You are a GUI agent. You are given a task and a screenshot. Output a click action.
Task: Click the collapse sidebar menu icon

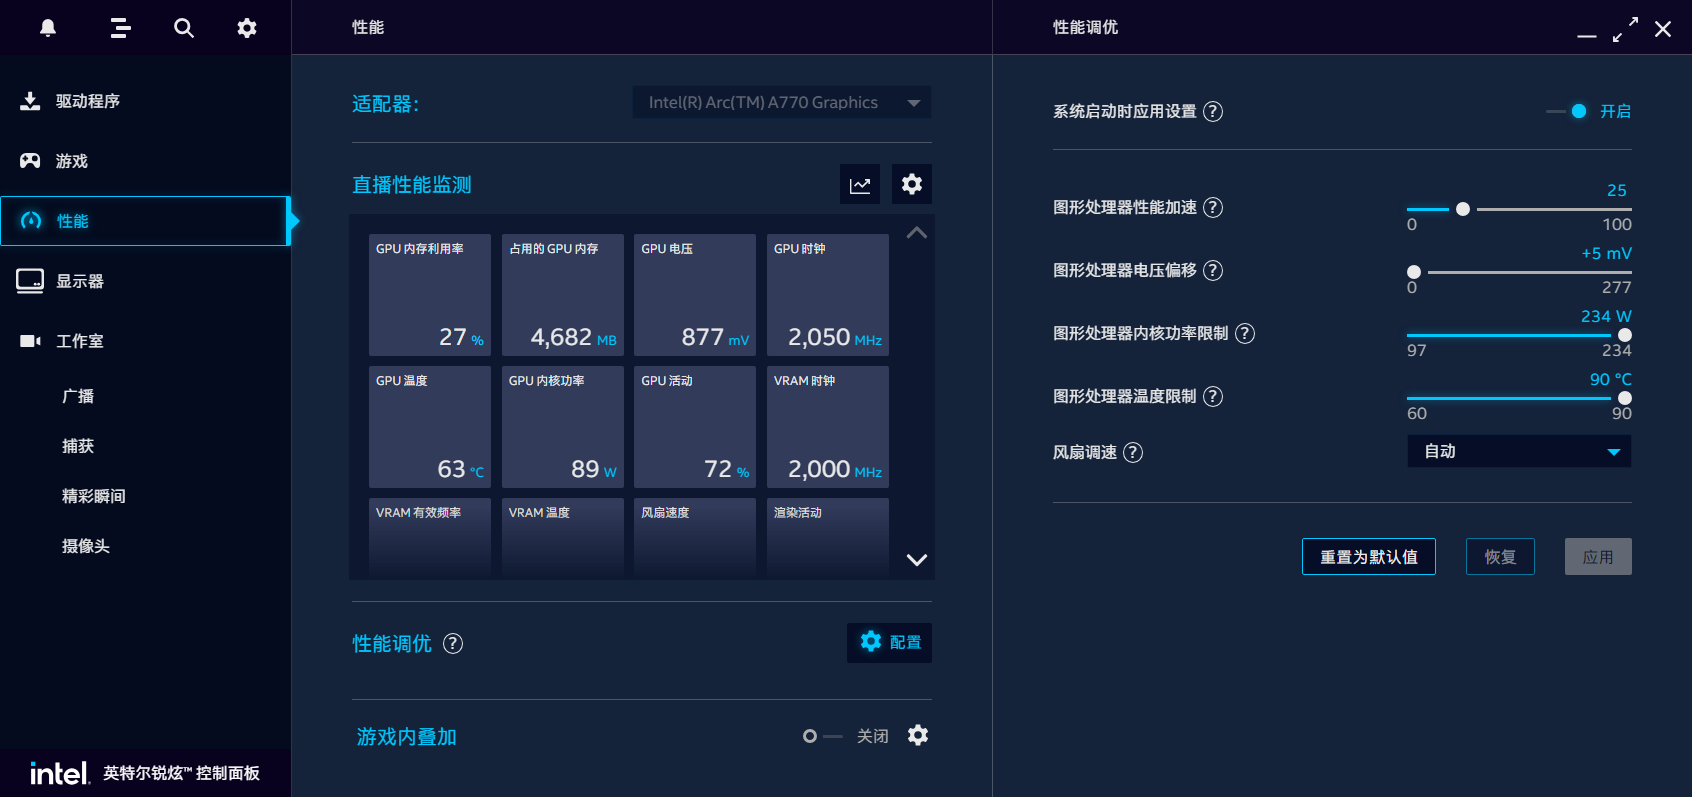pyautogui.click(x=121, y=28)
